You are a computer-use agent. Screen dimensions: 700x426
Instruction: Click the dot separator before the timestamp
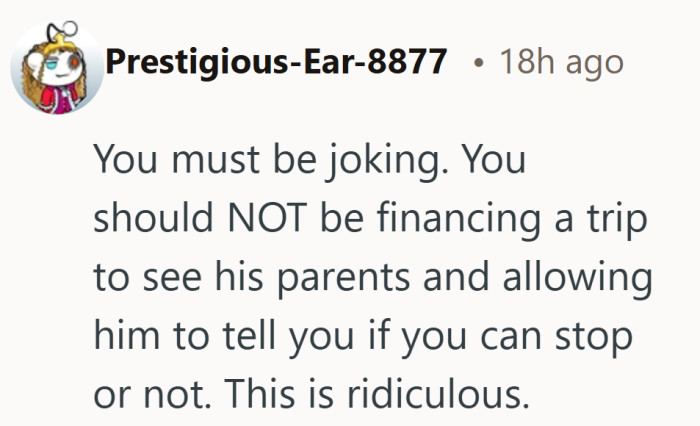coord(480,63)
